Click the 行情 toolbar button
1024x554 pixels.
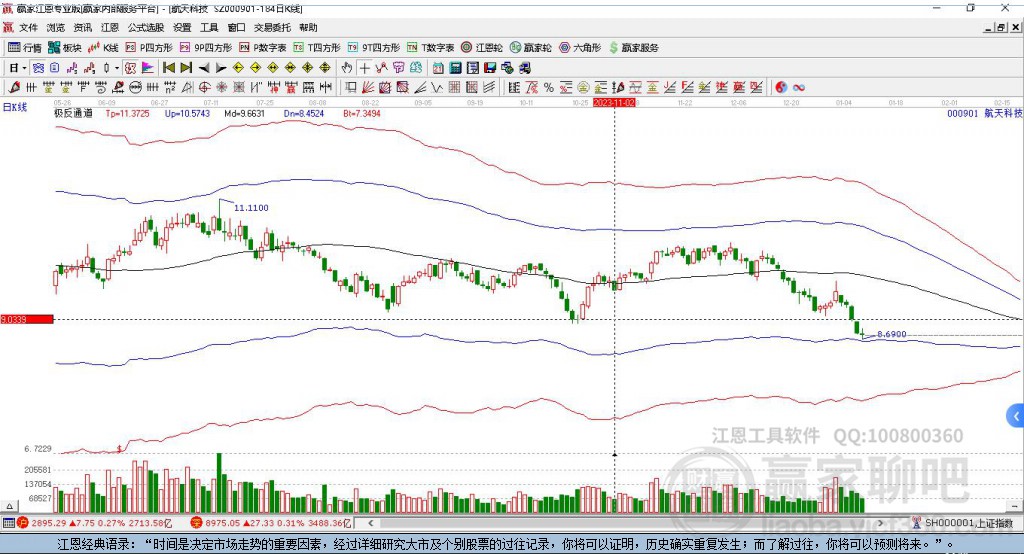pos(25,48)
